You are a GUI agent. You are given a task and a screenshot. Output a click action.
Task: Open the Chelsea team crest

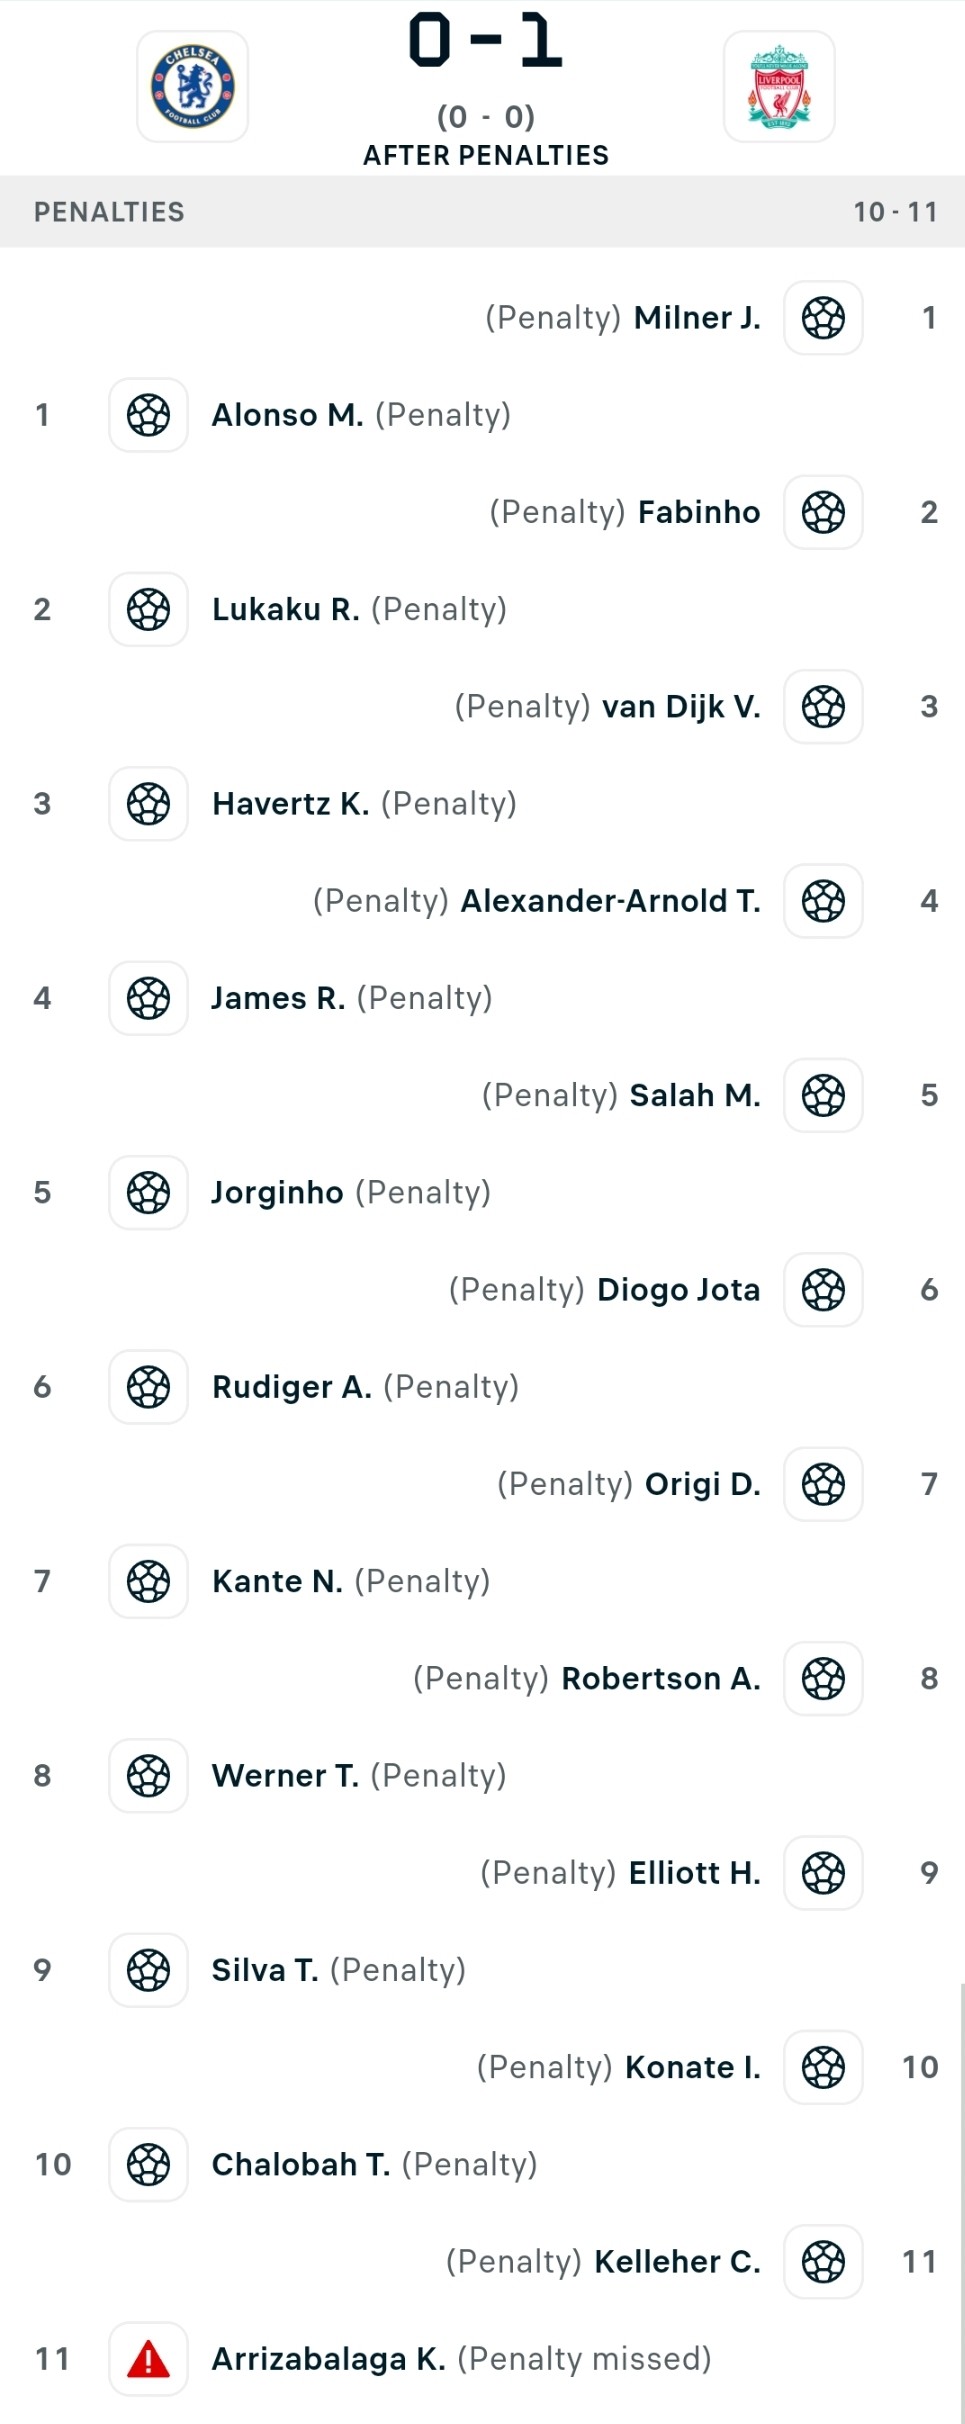(192, 86)
